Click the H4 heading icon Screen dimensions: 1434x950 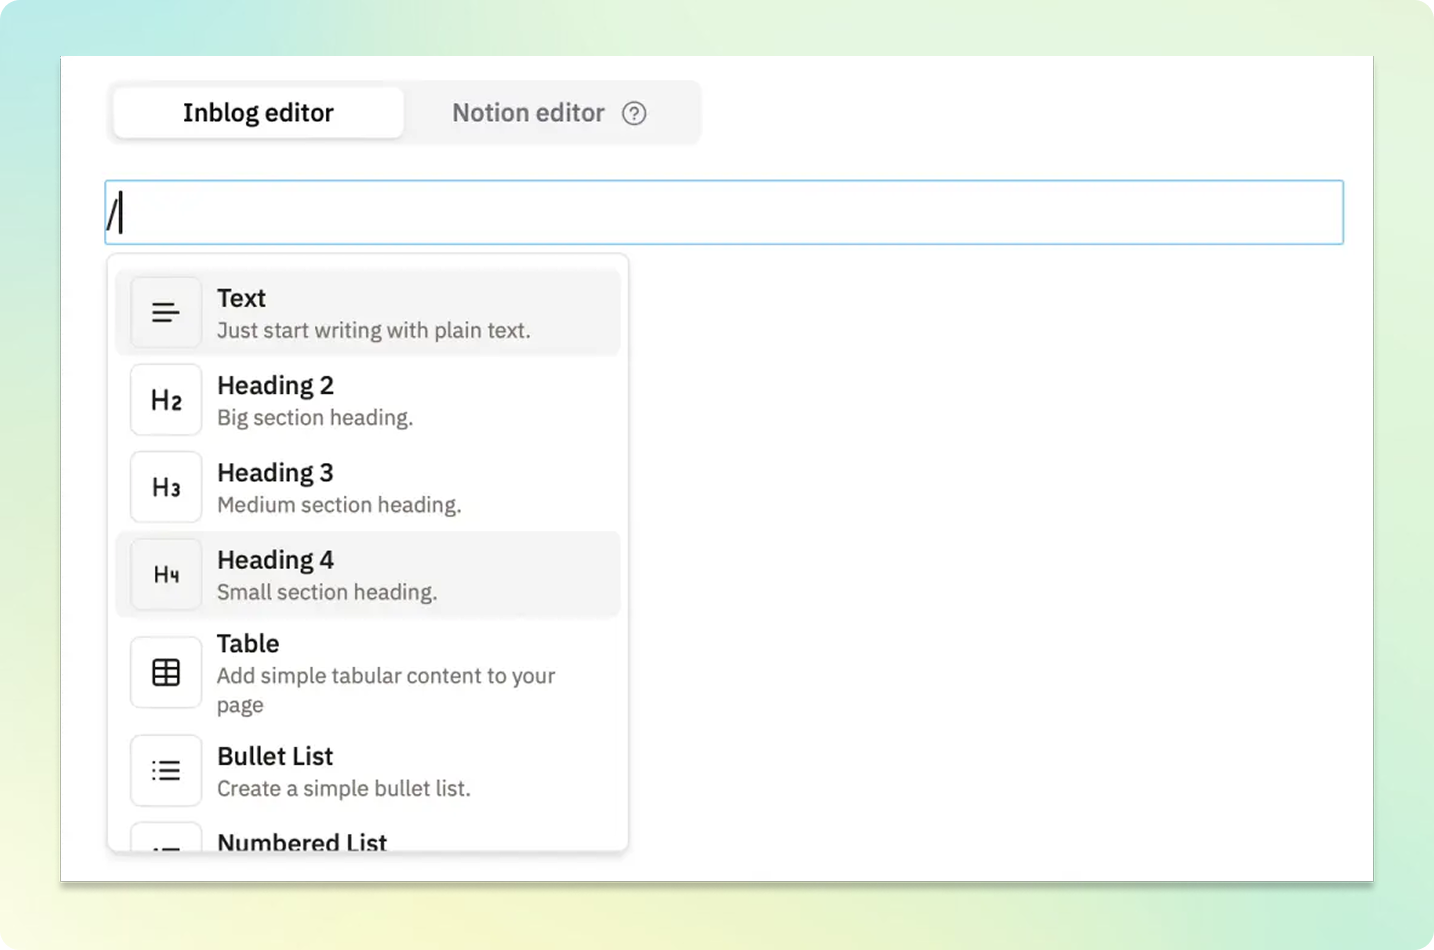[166, 574]
